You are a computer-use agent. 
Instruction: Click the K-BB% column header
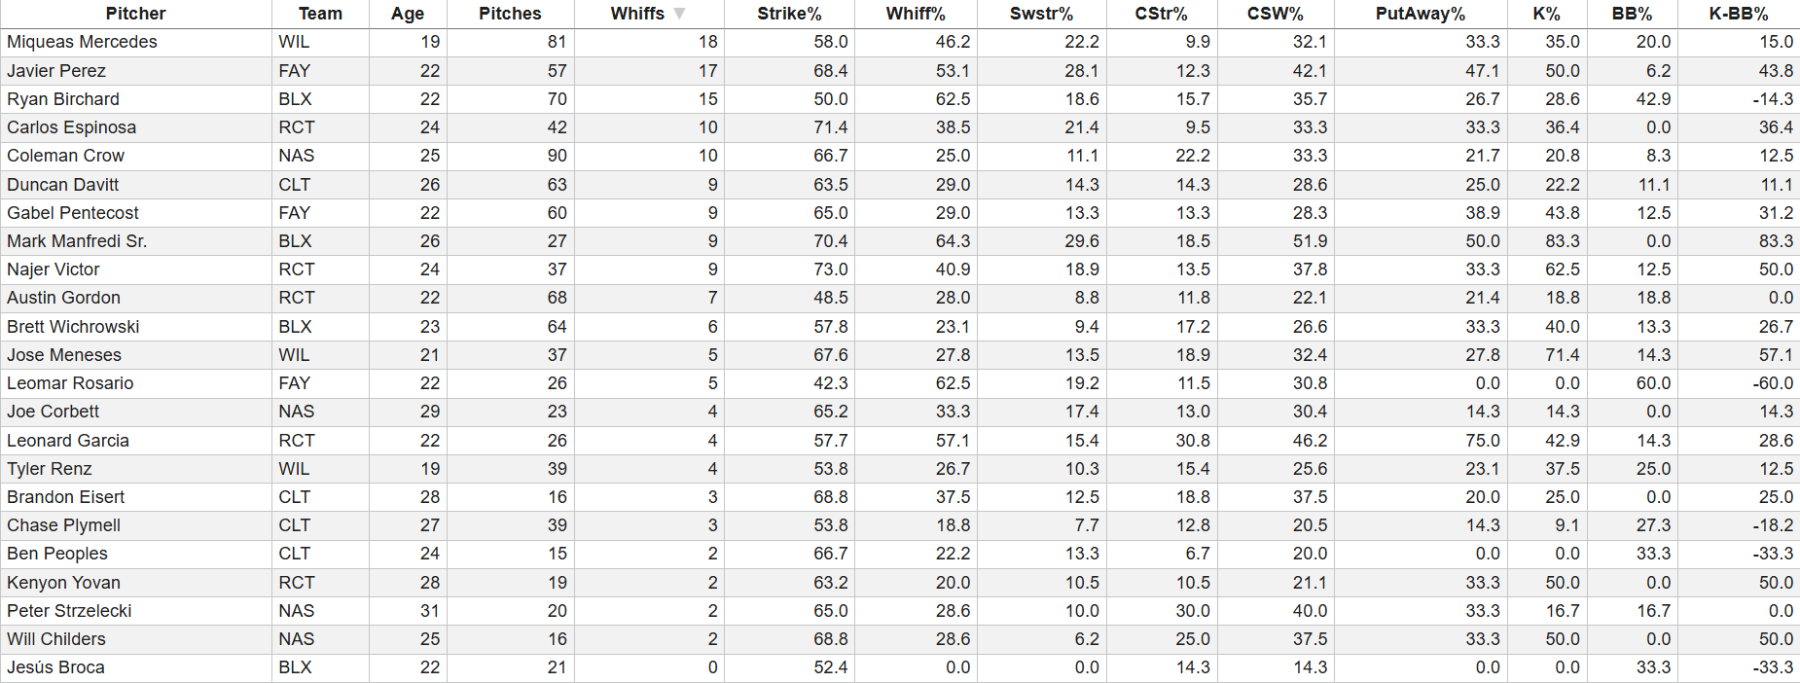click(x=1738, y=14)
